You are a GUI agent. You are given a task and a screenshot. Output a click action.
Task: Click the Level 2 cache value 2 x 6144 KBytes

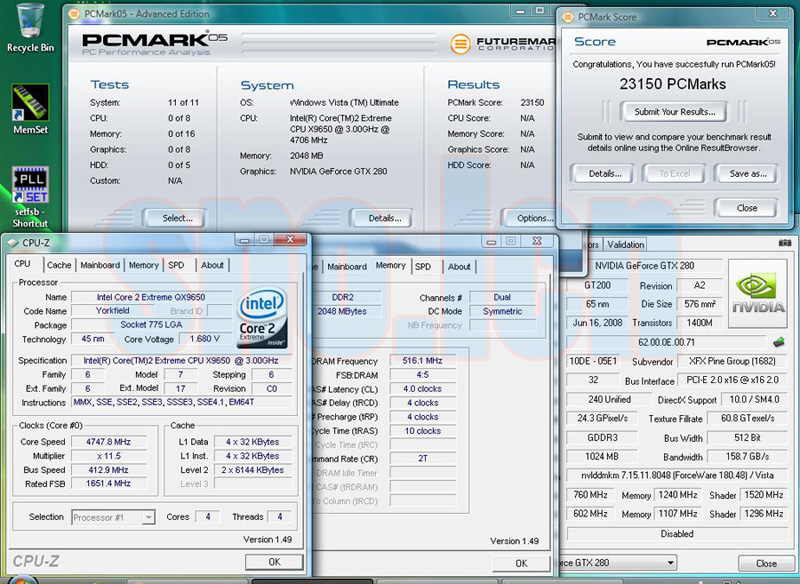click(x=253, y=470)
